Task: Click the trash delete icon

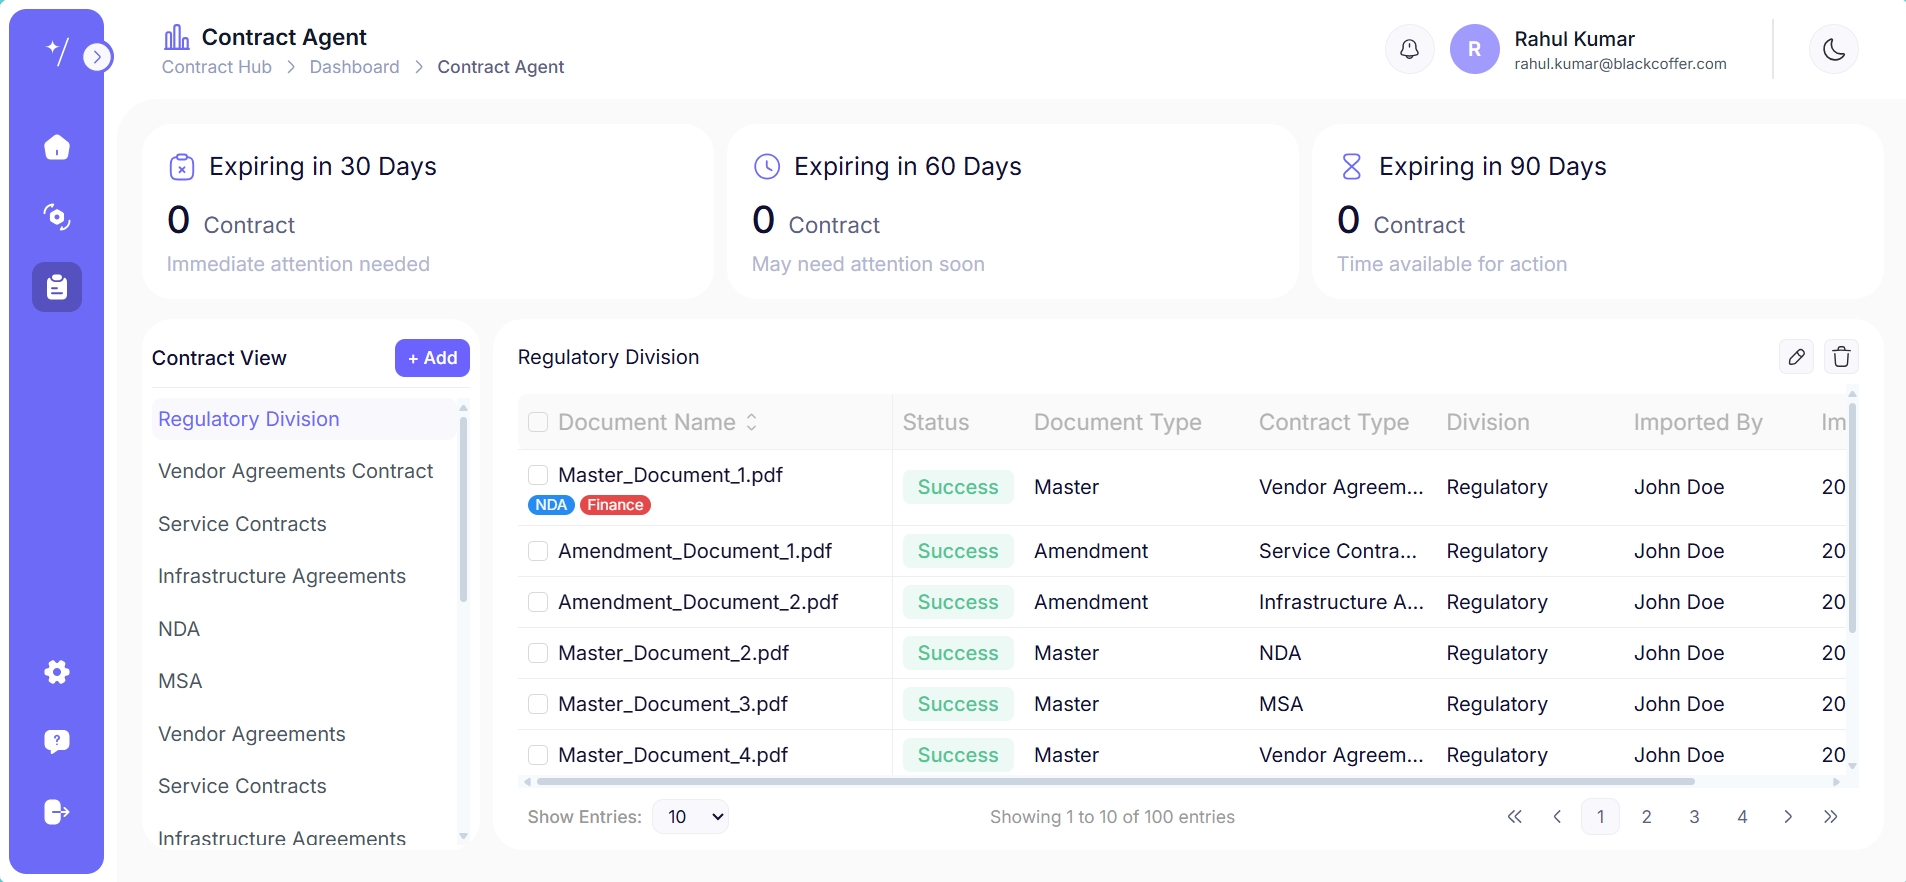Action: tap(1841, 357)
